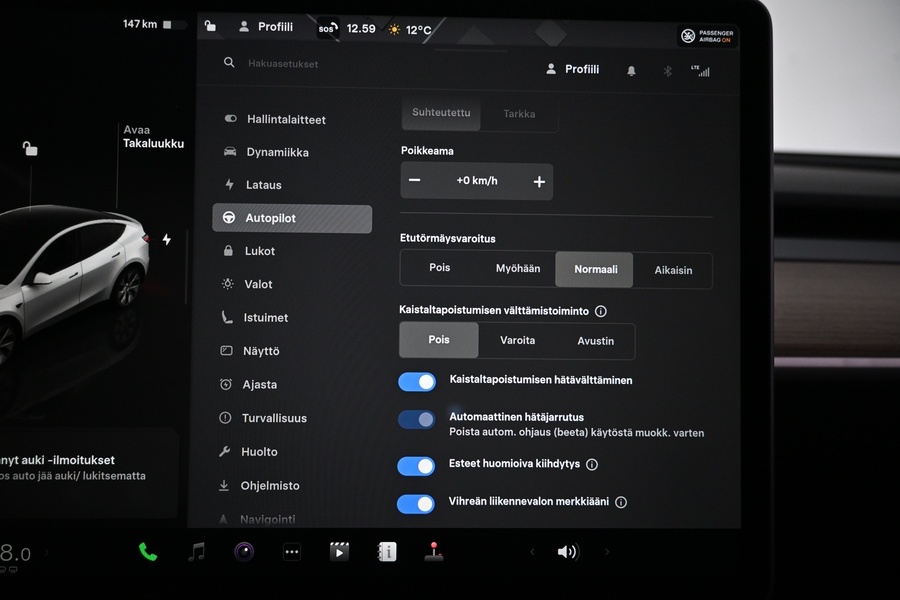Decrease speed offset with minus button
The image size is (900, 600).
415,181
